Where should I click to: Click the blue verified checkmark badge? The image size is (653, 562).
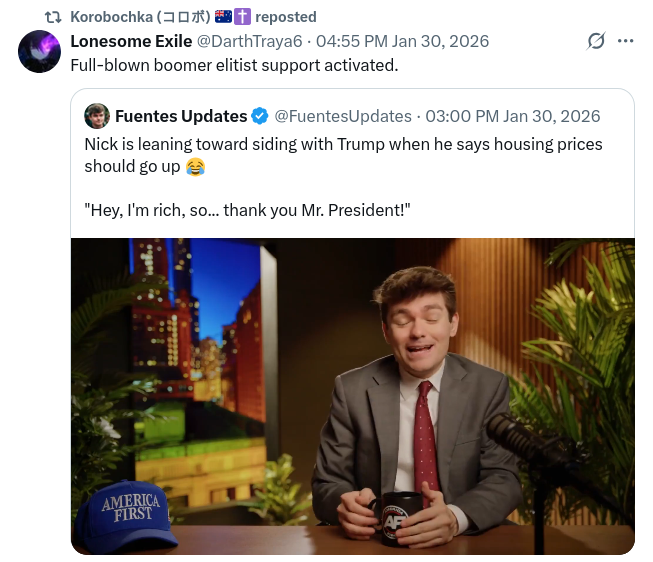[x=259, y=115]
